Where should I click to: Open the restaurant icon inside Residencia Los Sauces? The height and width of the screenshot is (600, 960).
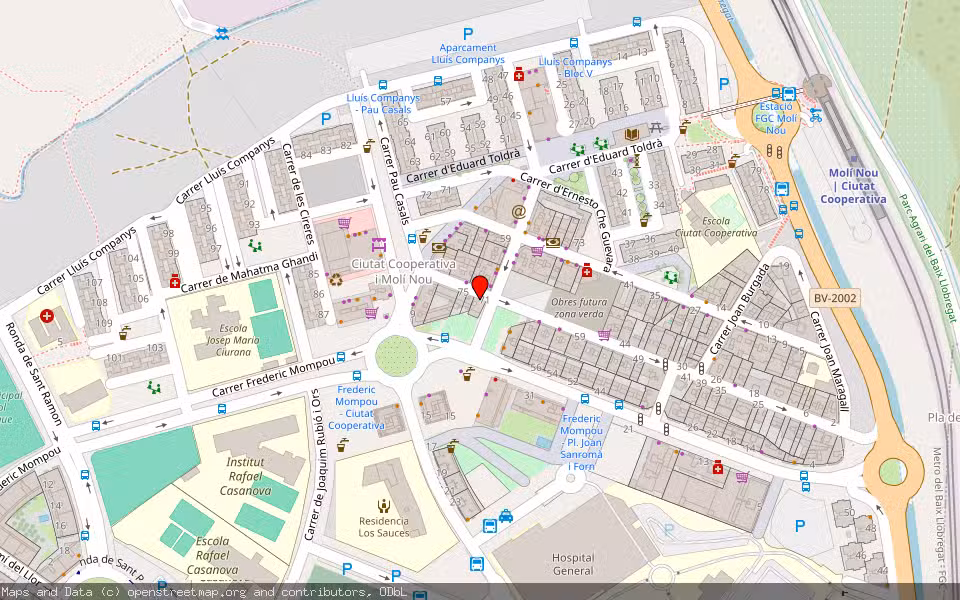(385, 506)
